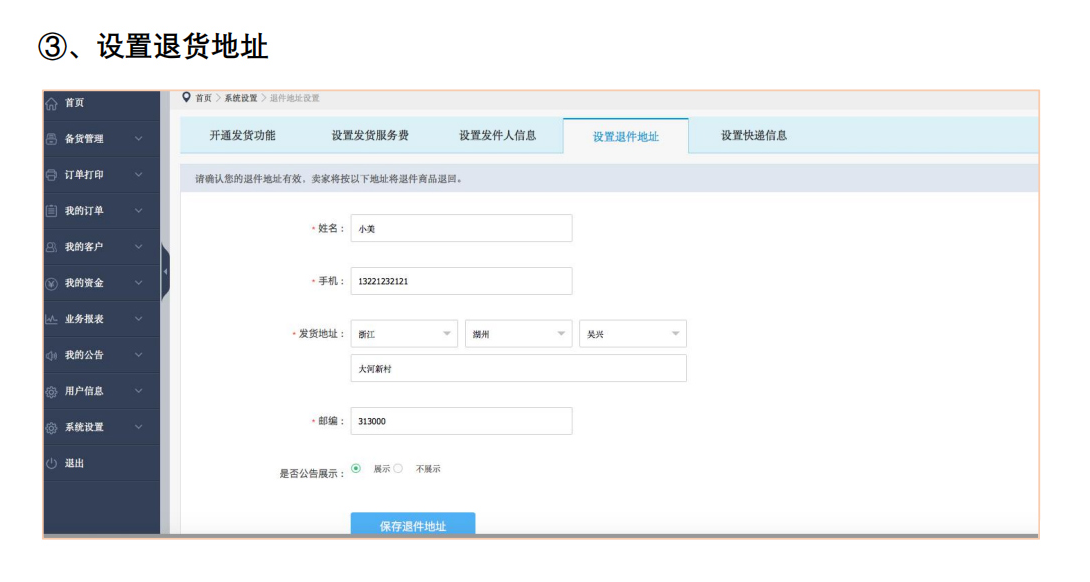Expand the 我的资金 menu chevron
1090x582 pixels.
[x=138, y=283]
